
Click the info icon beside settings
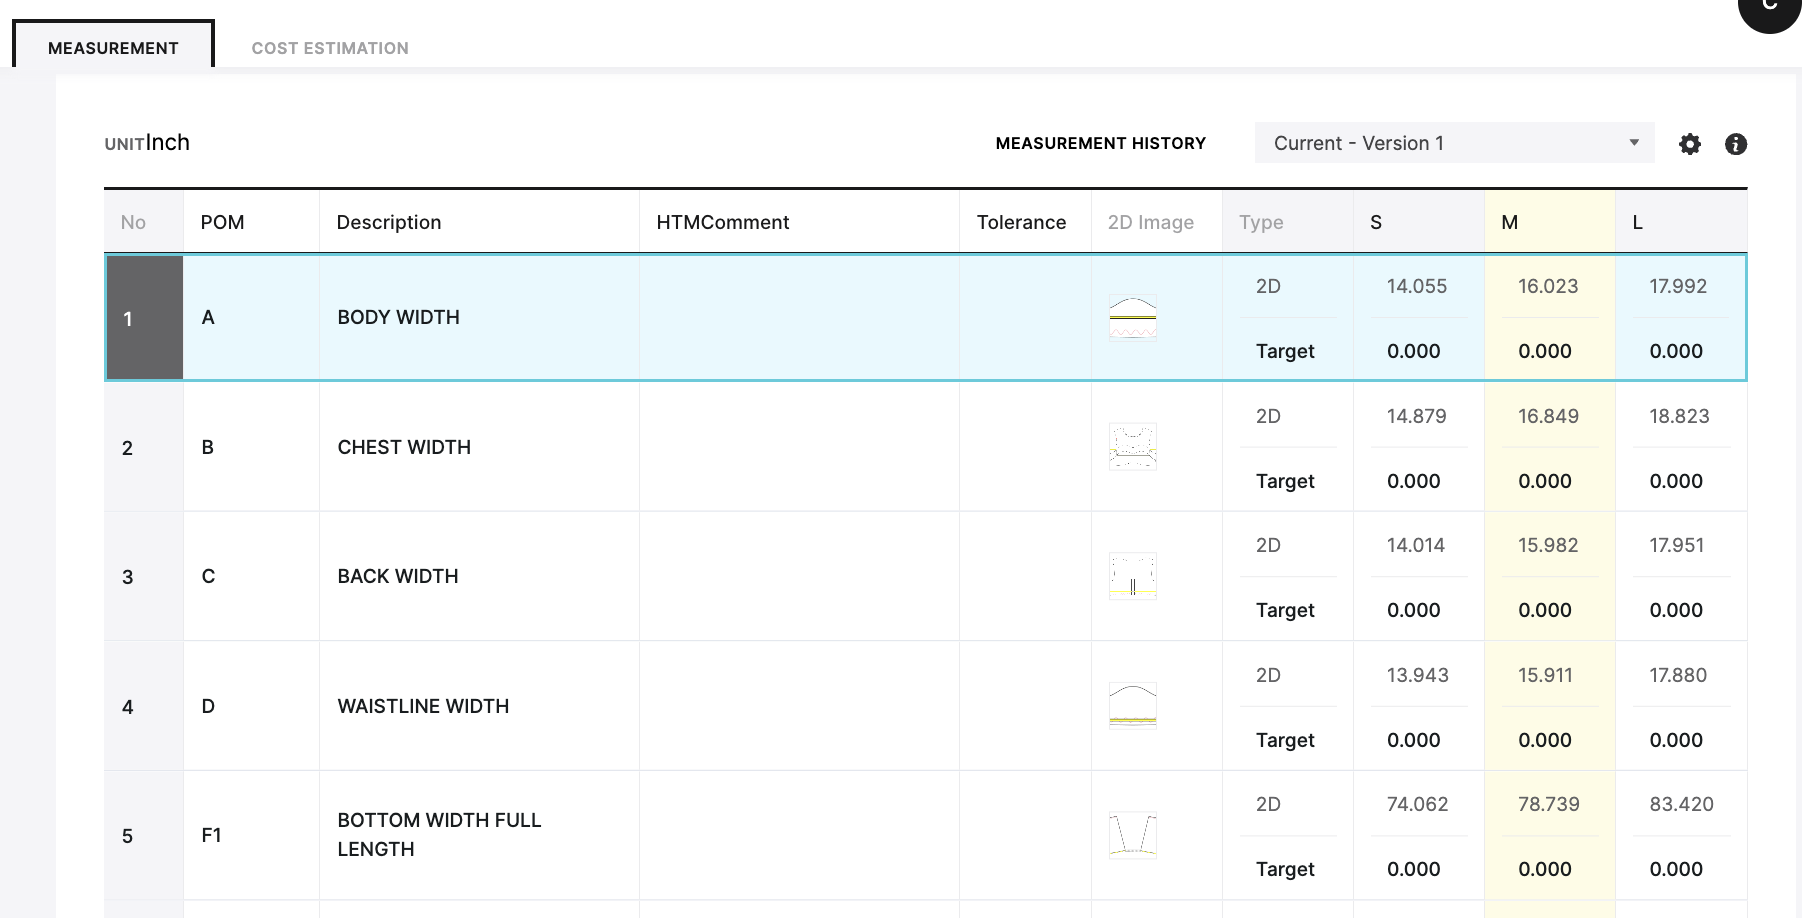1735,144
